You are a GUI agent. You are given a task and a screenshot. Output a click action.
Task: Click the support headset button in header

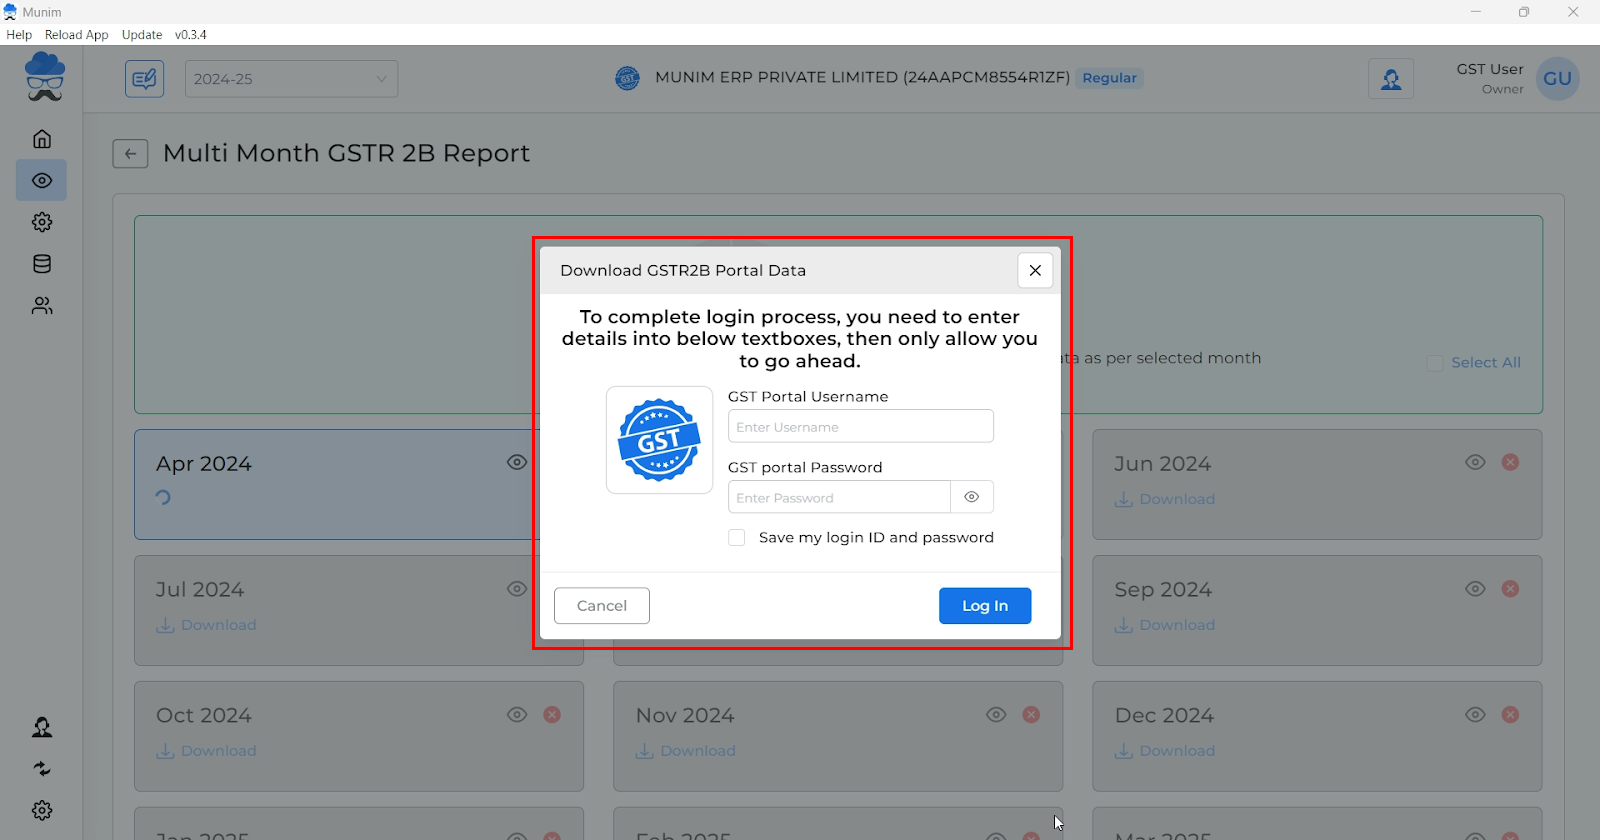point(1391,79)
